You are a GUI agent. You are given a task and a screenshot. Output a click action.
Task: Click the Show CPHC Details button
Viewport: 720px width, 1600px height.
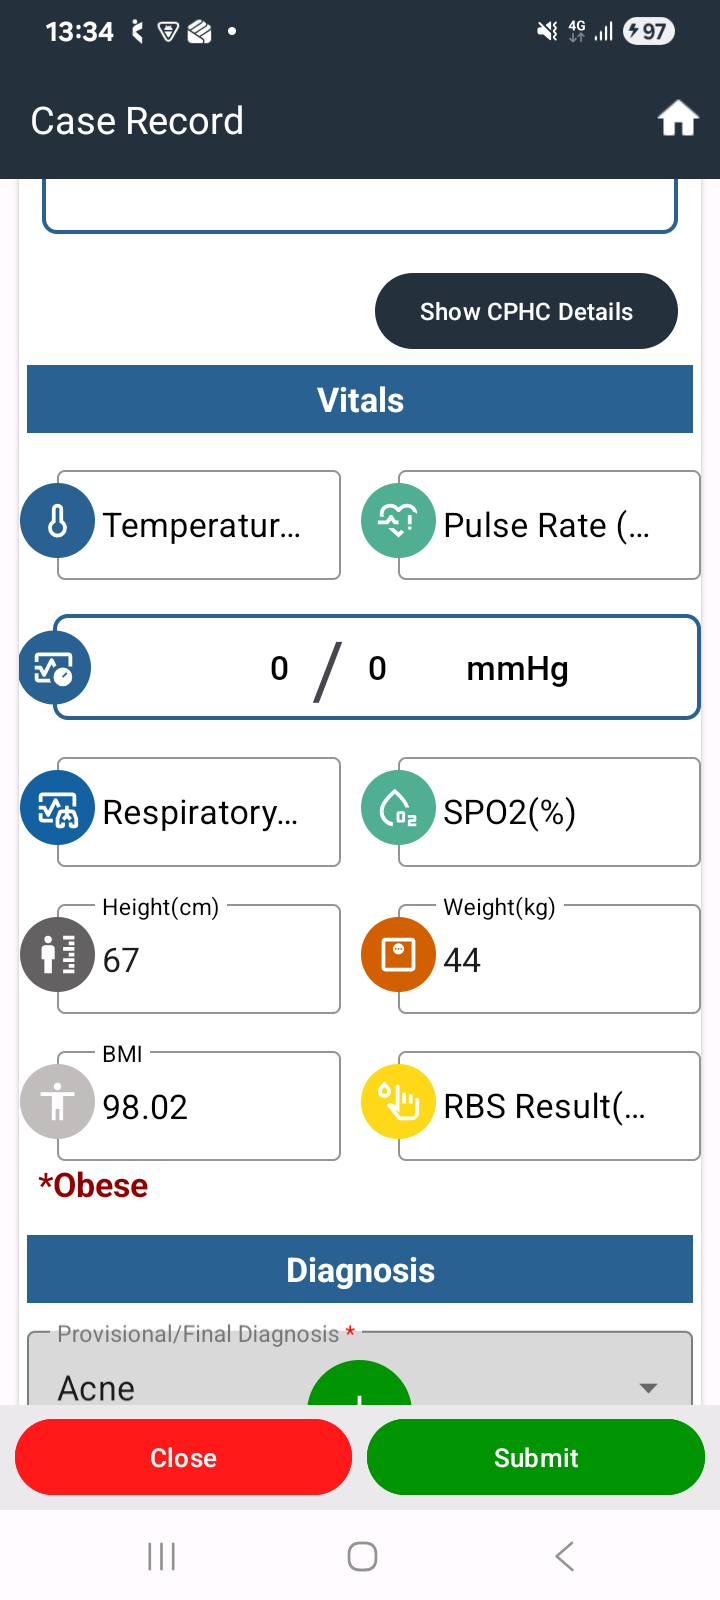pyautogui.click(x=526, y=311)
